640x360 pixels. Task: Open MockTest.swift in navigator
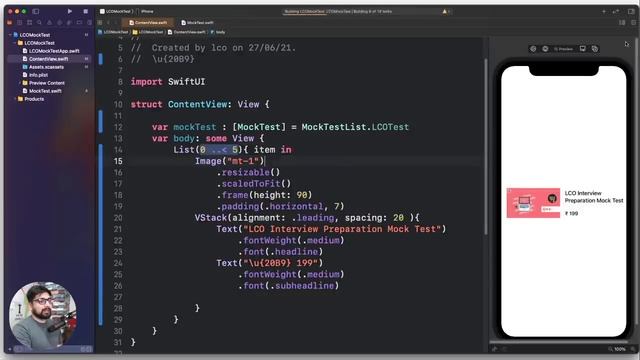(42, 91)
